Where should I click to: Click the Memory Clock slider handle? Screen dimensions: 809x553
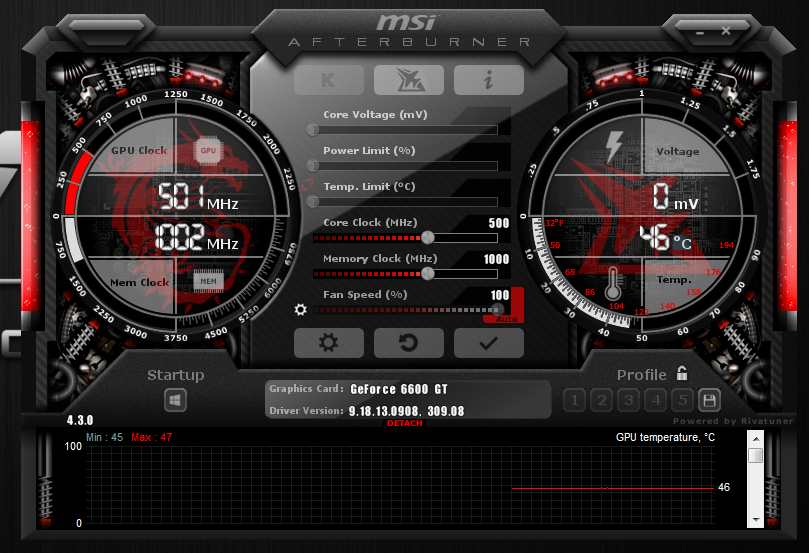(x=428, y=273)
